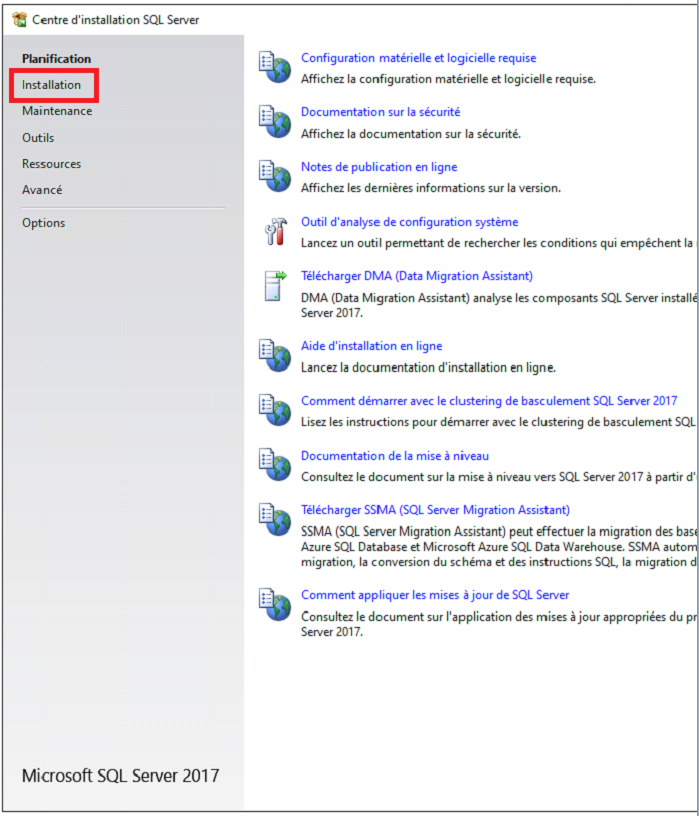Viewport: 699px width, 816px height.
Task: Click icon next to Documentation sur la sécurité
Action: tap(274, 121)
